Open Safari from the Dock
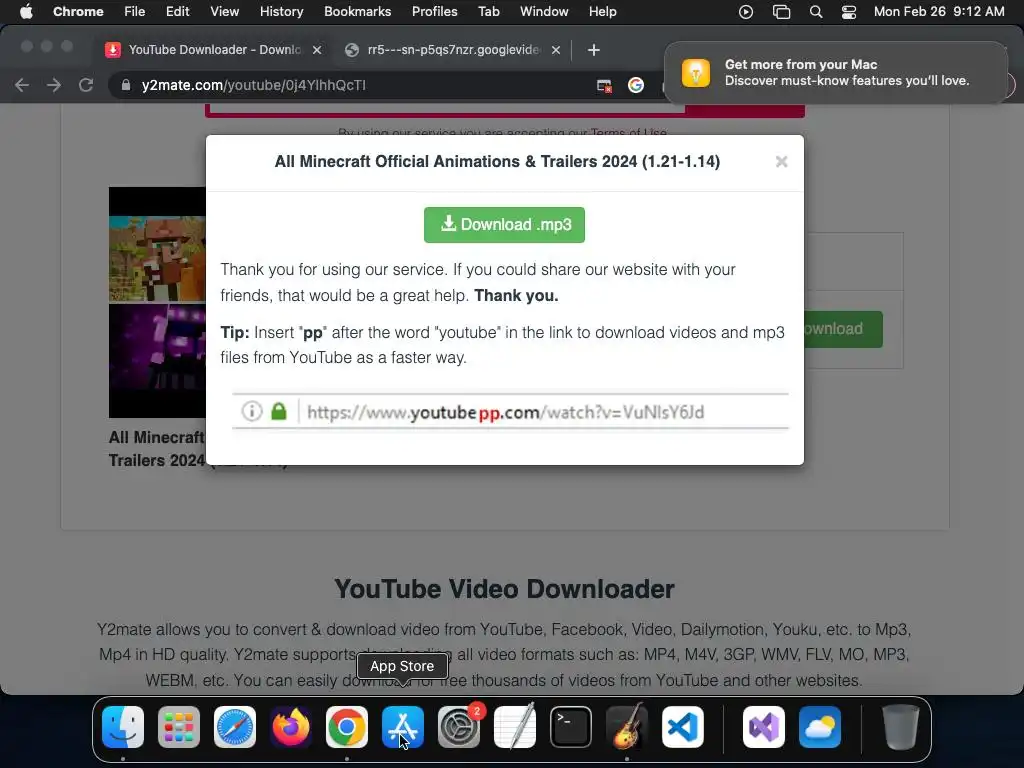 click(235, 727)
